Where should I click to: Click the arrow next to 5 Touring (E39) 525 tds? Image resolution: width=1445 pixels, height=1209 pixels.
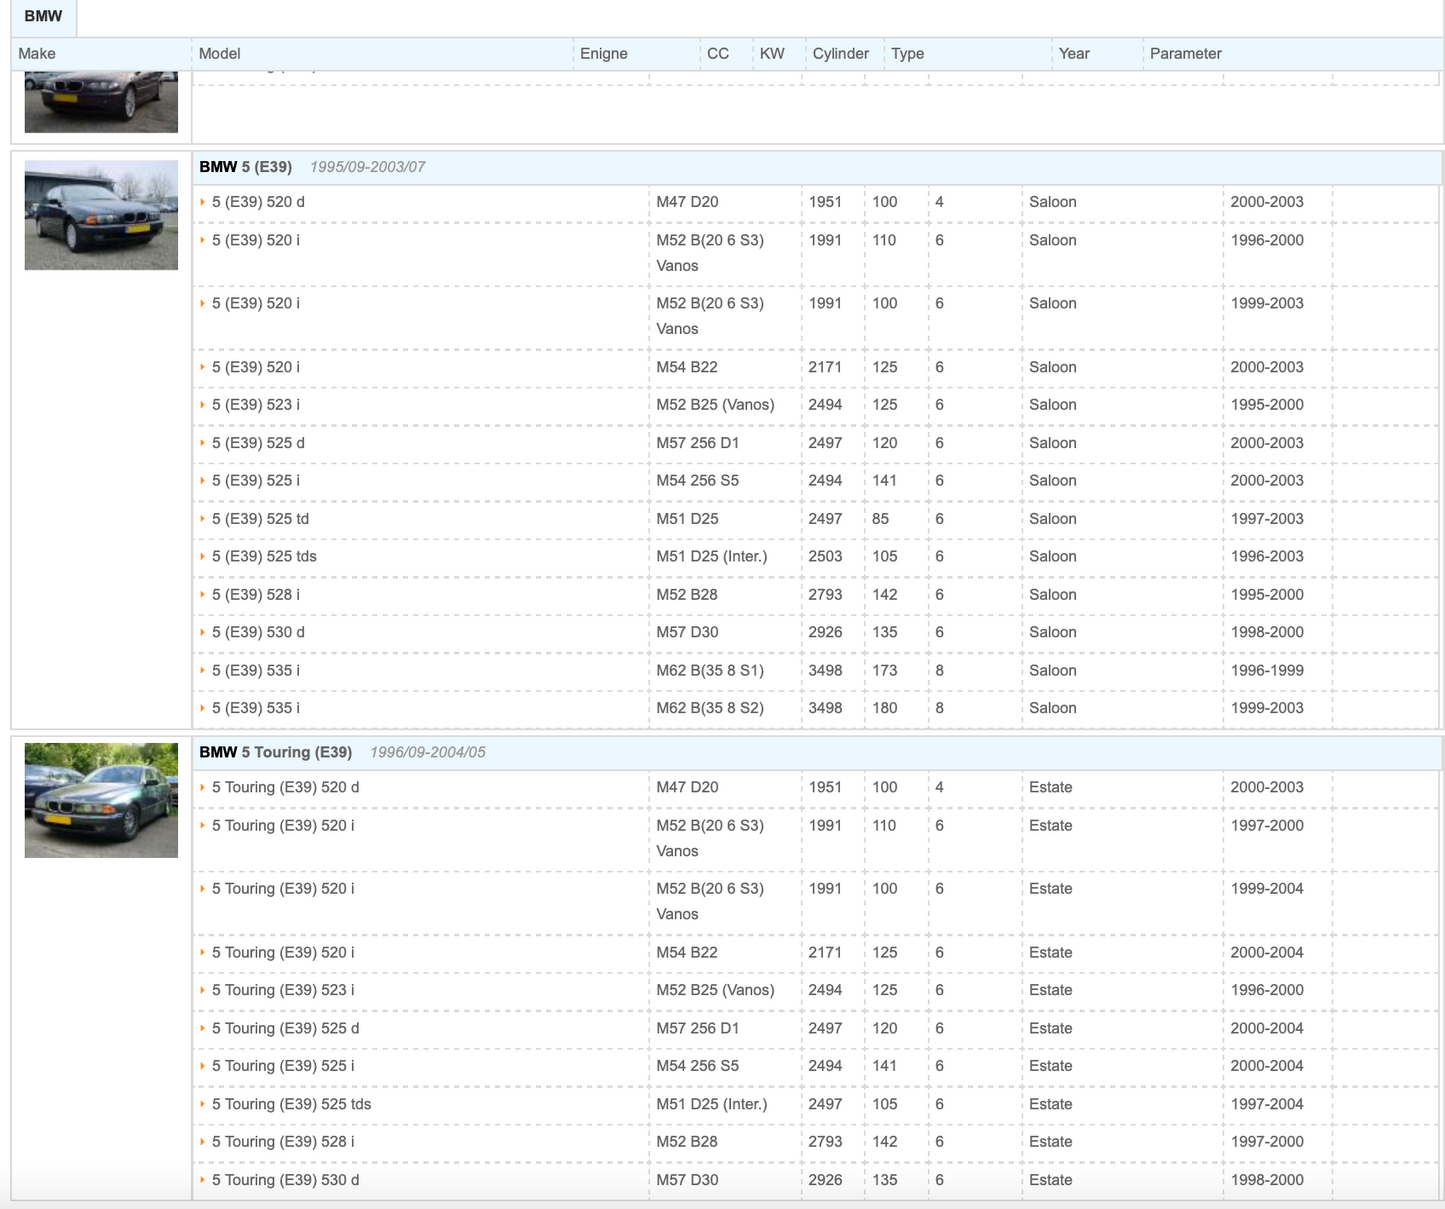(x=202, y=1105)
